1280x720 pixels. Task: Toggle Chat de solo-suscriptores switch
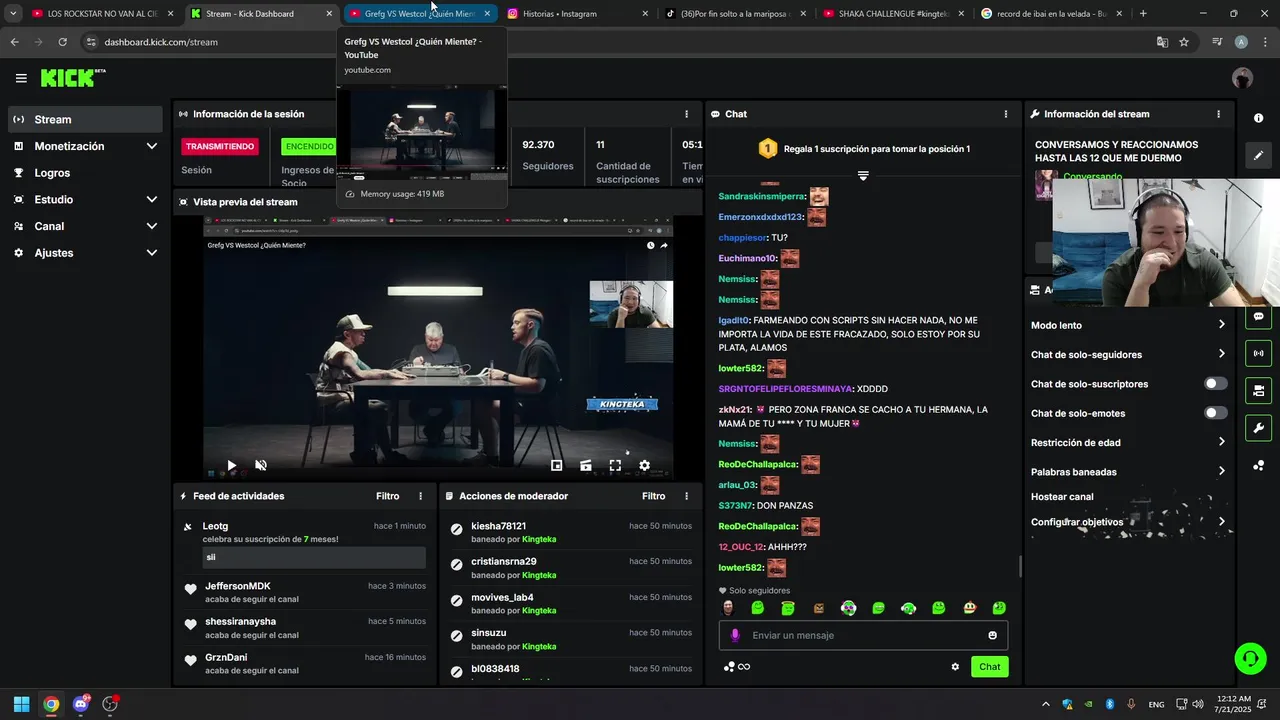pos(1215,384)
